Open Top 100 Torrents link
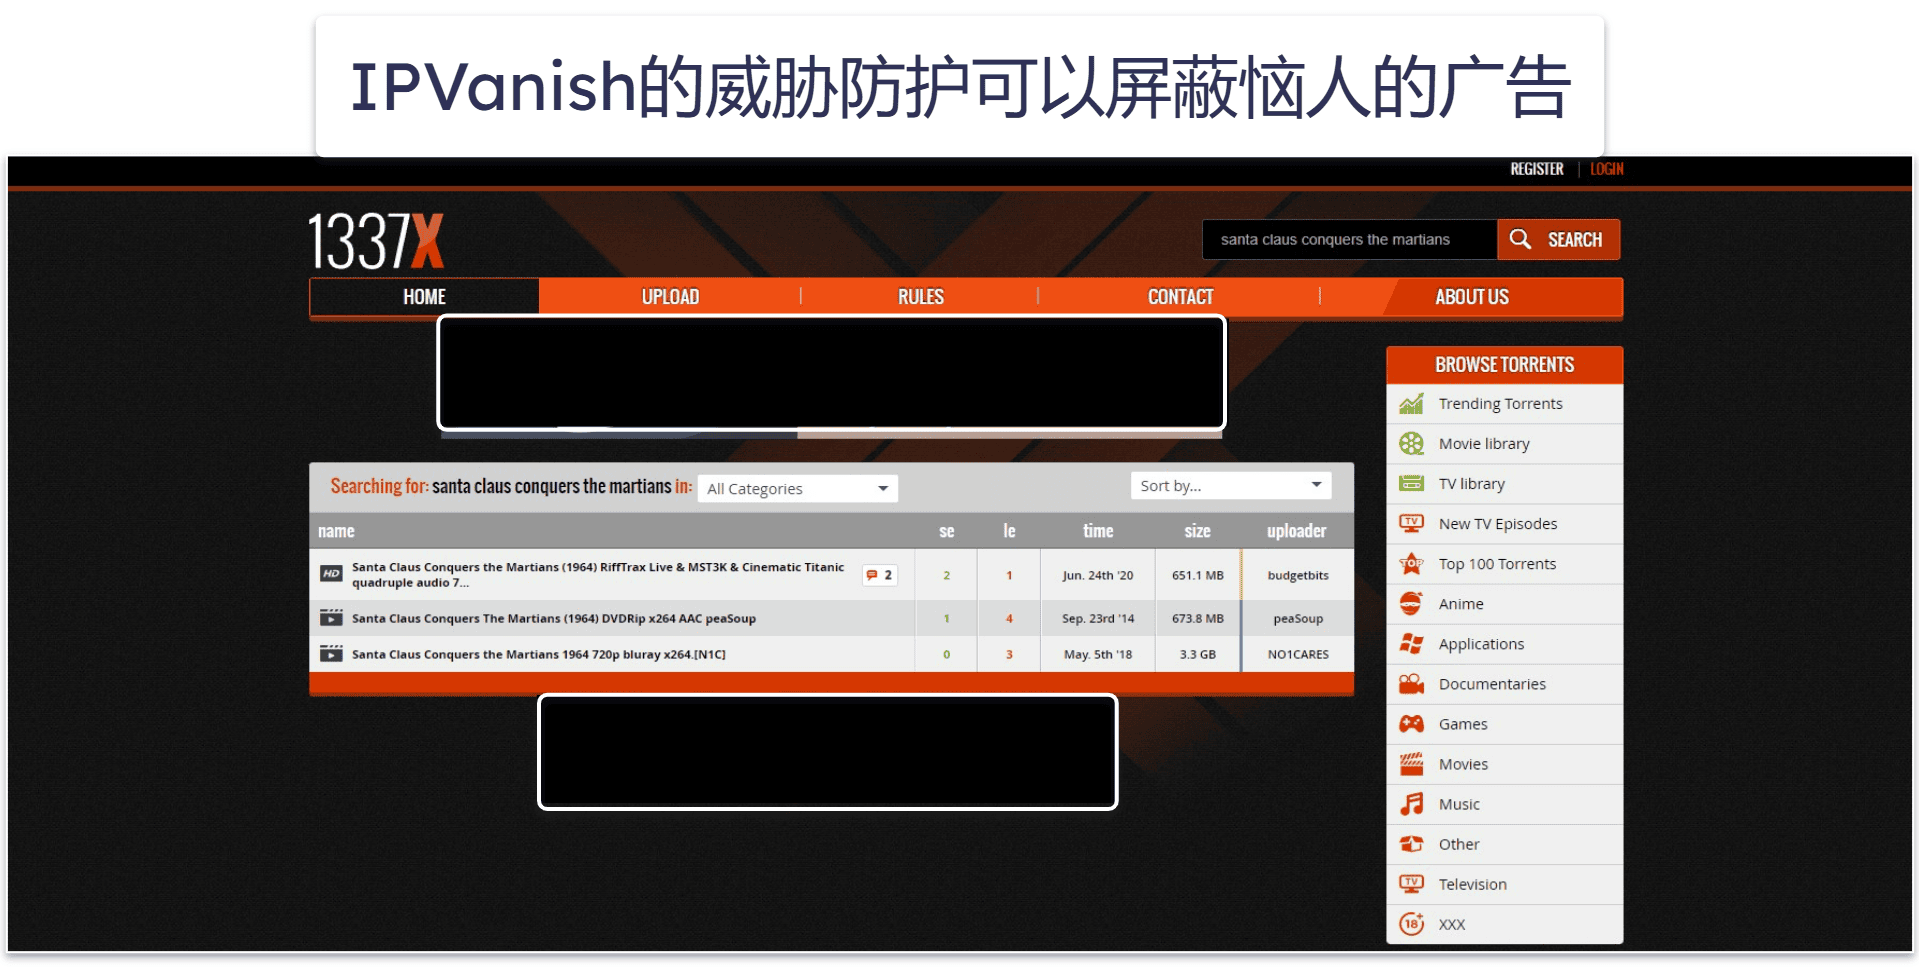Viewport: 1919px width, 967px height. 1497,564
